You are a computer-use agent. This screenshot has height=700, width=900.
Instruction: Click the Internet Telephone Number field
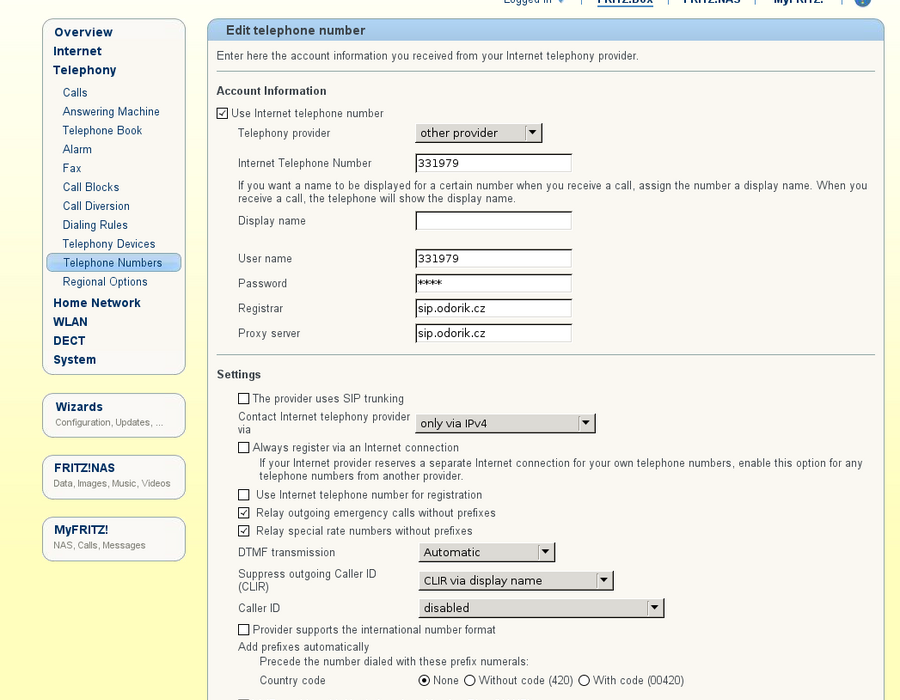point(494,163)
